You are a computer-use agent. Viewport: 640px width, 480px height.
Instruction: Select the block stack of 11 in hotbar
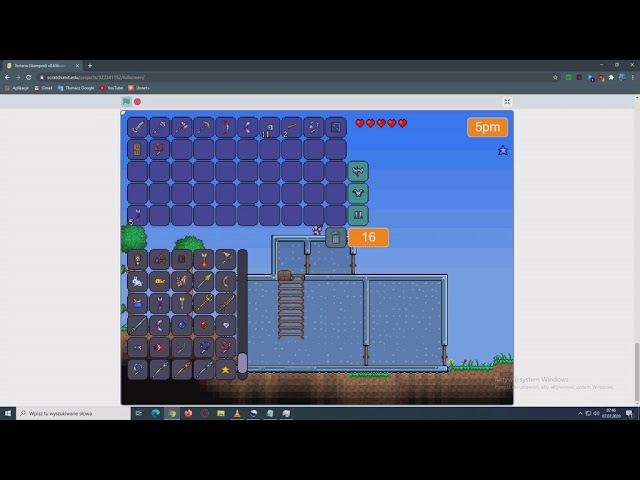(x=269, y=127)
